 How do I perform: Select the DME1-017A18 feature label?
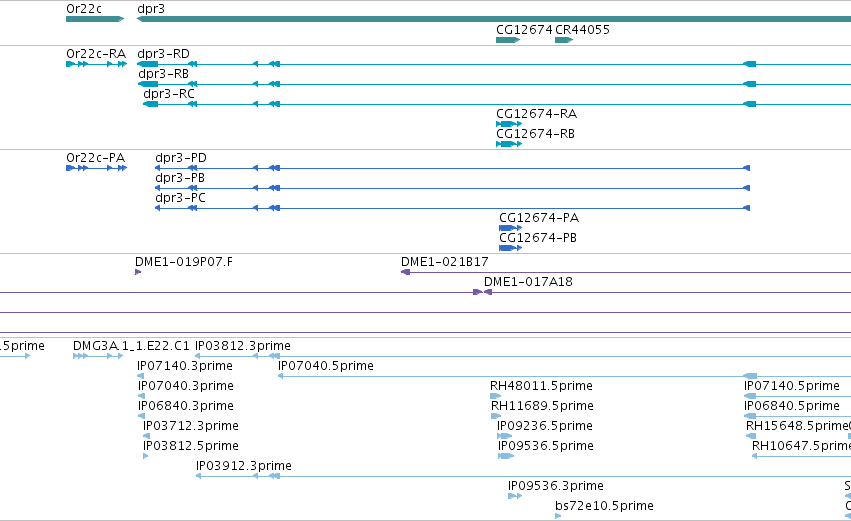tap(528, 282)
